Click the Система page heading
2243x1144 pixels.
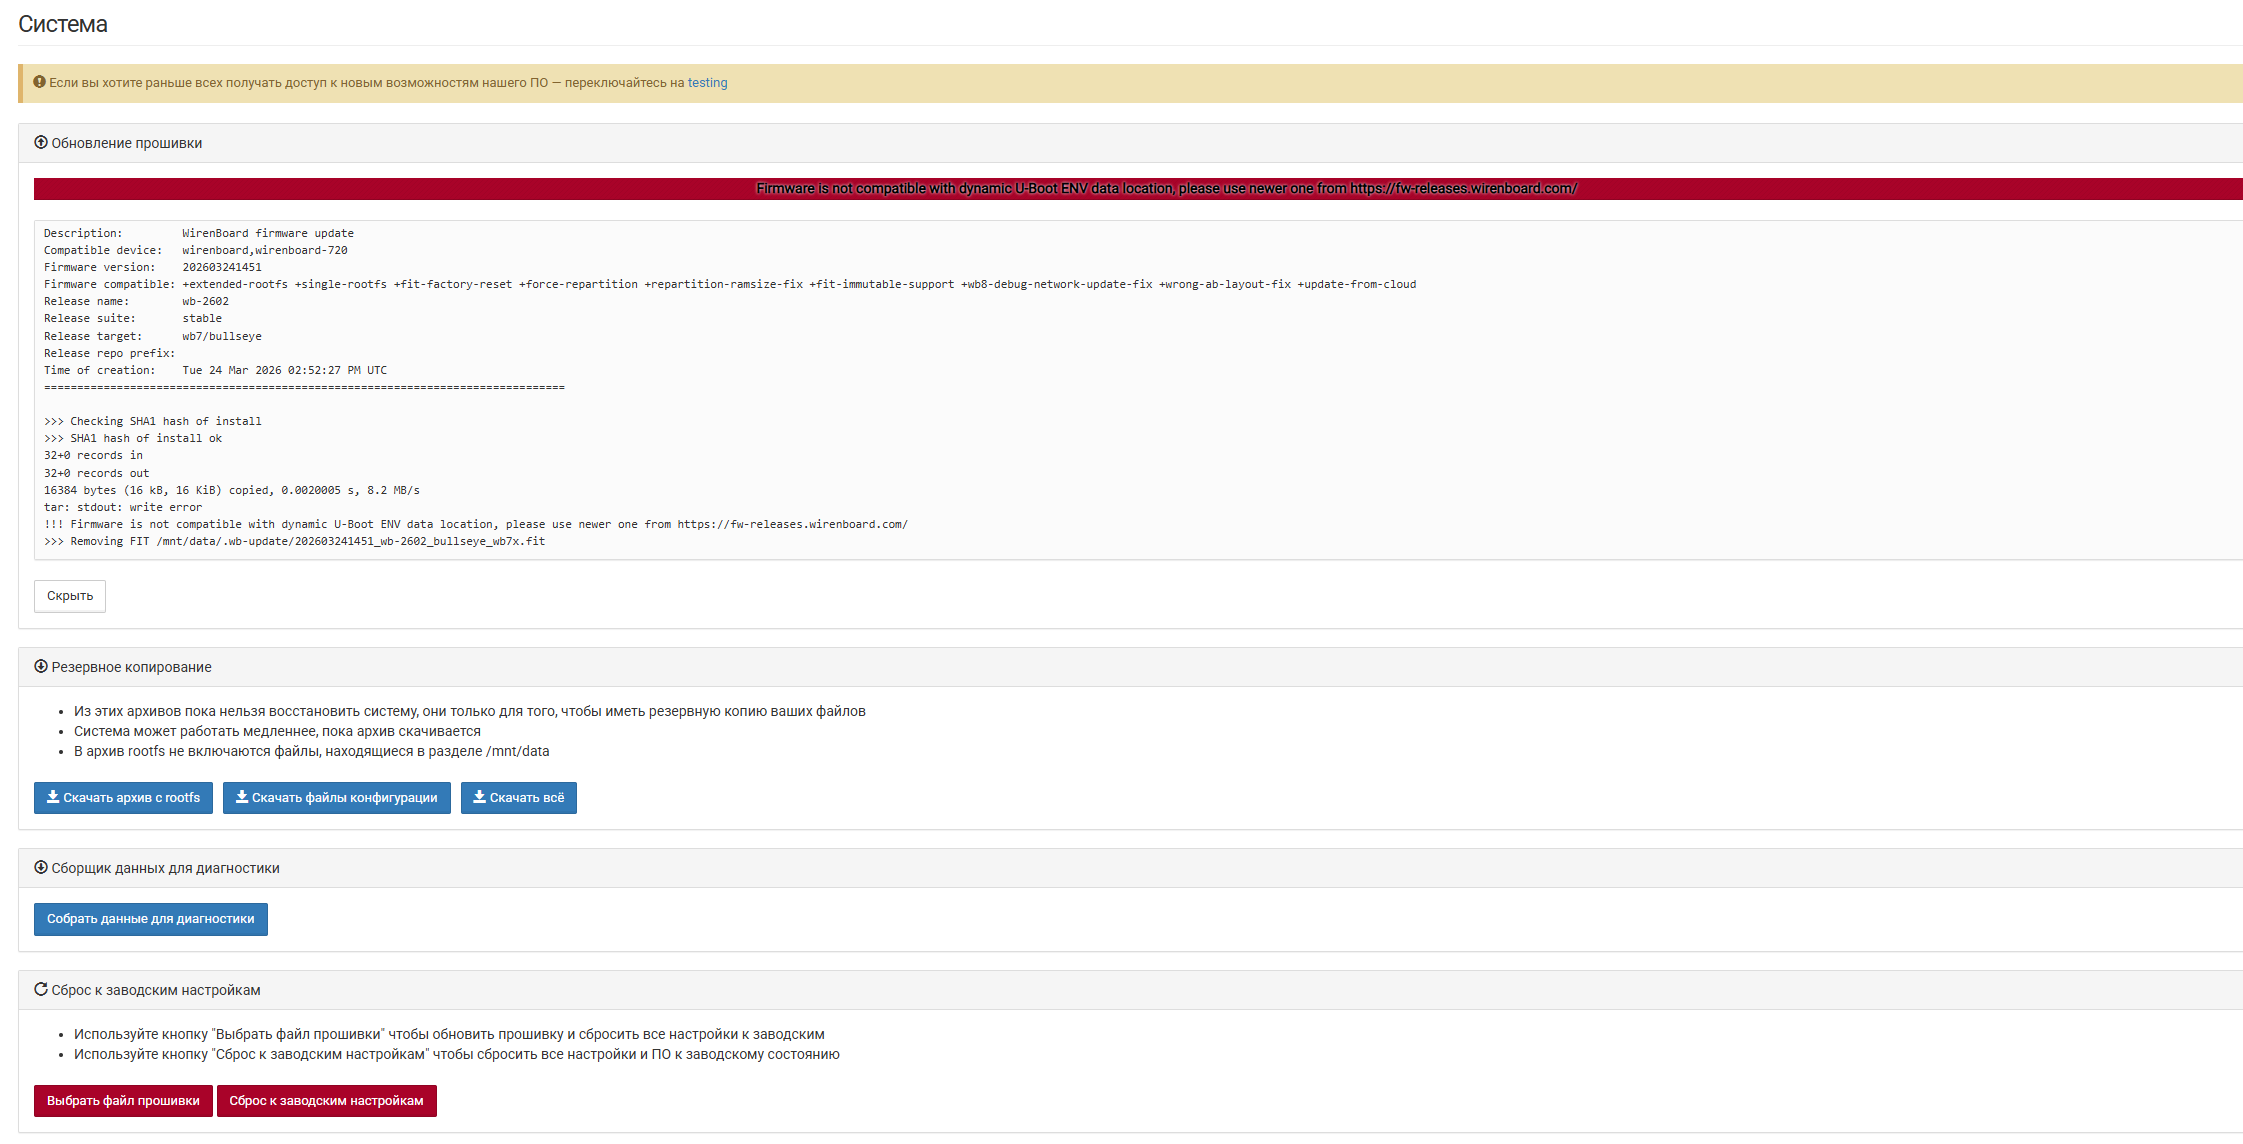pos(63,24)
